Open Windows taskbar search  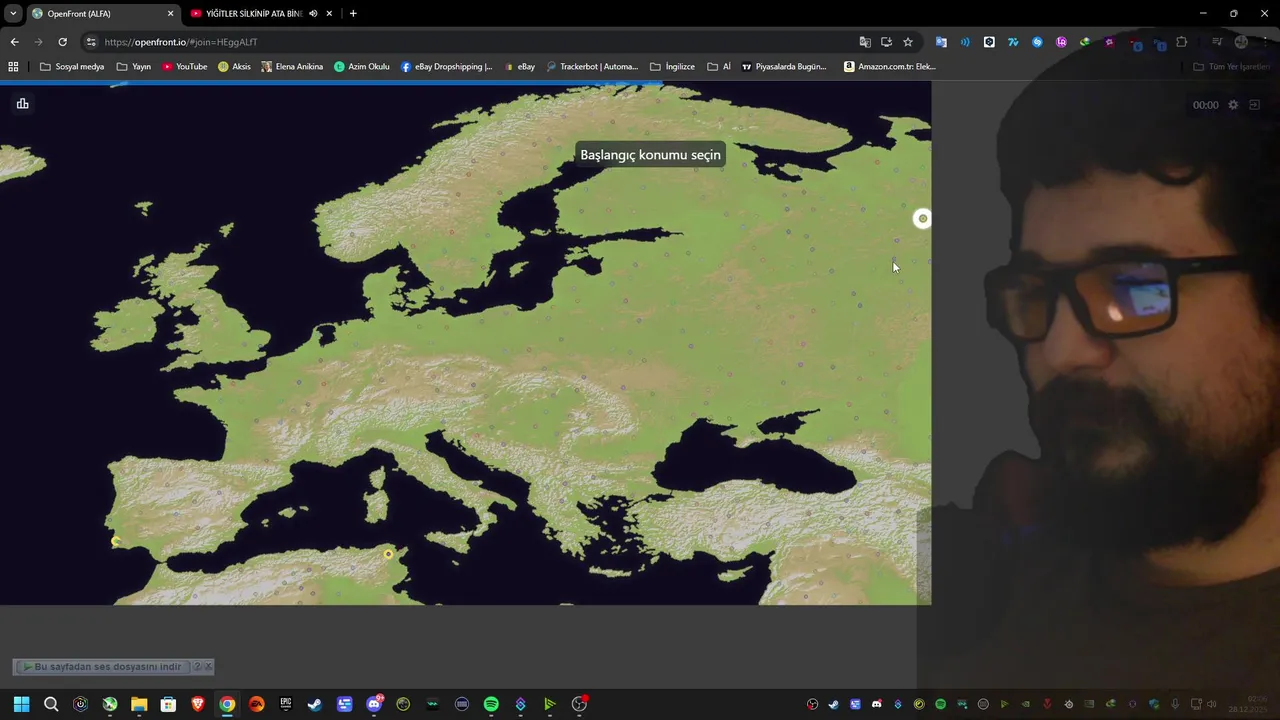tap(51, 704)
